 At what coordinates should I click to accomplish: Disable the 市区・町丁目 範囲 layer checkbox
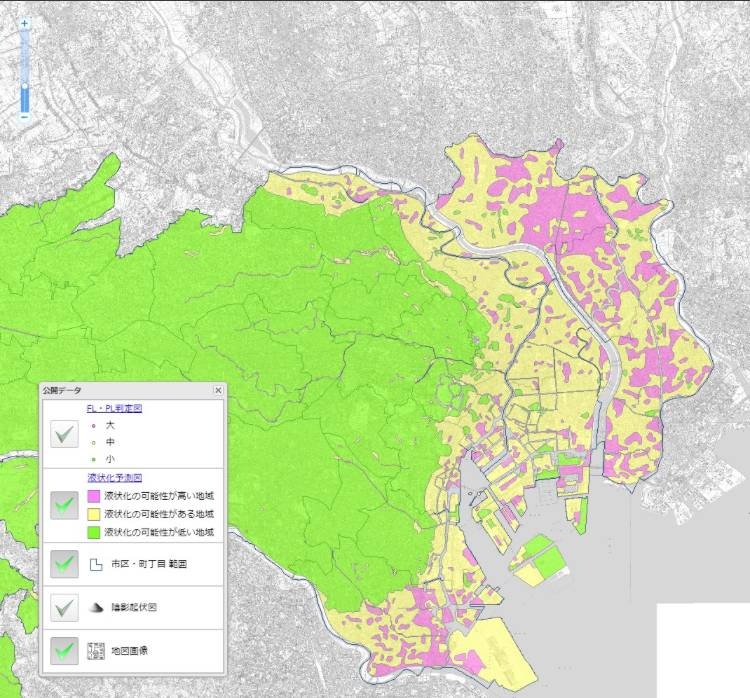pyautogui.click(x=66, y=564)
